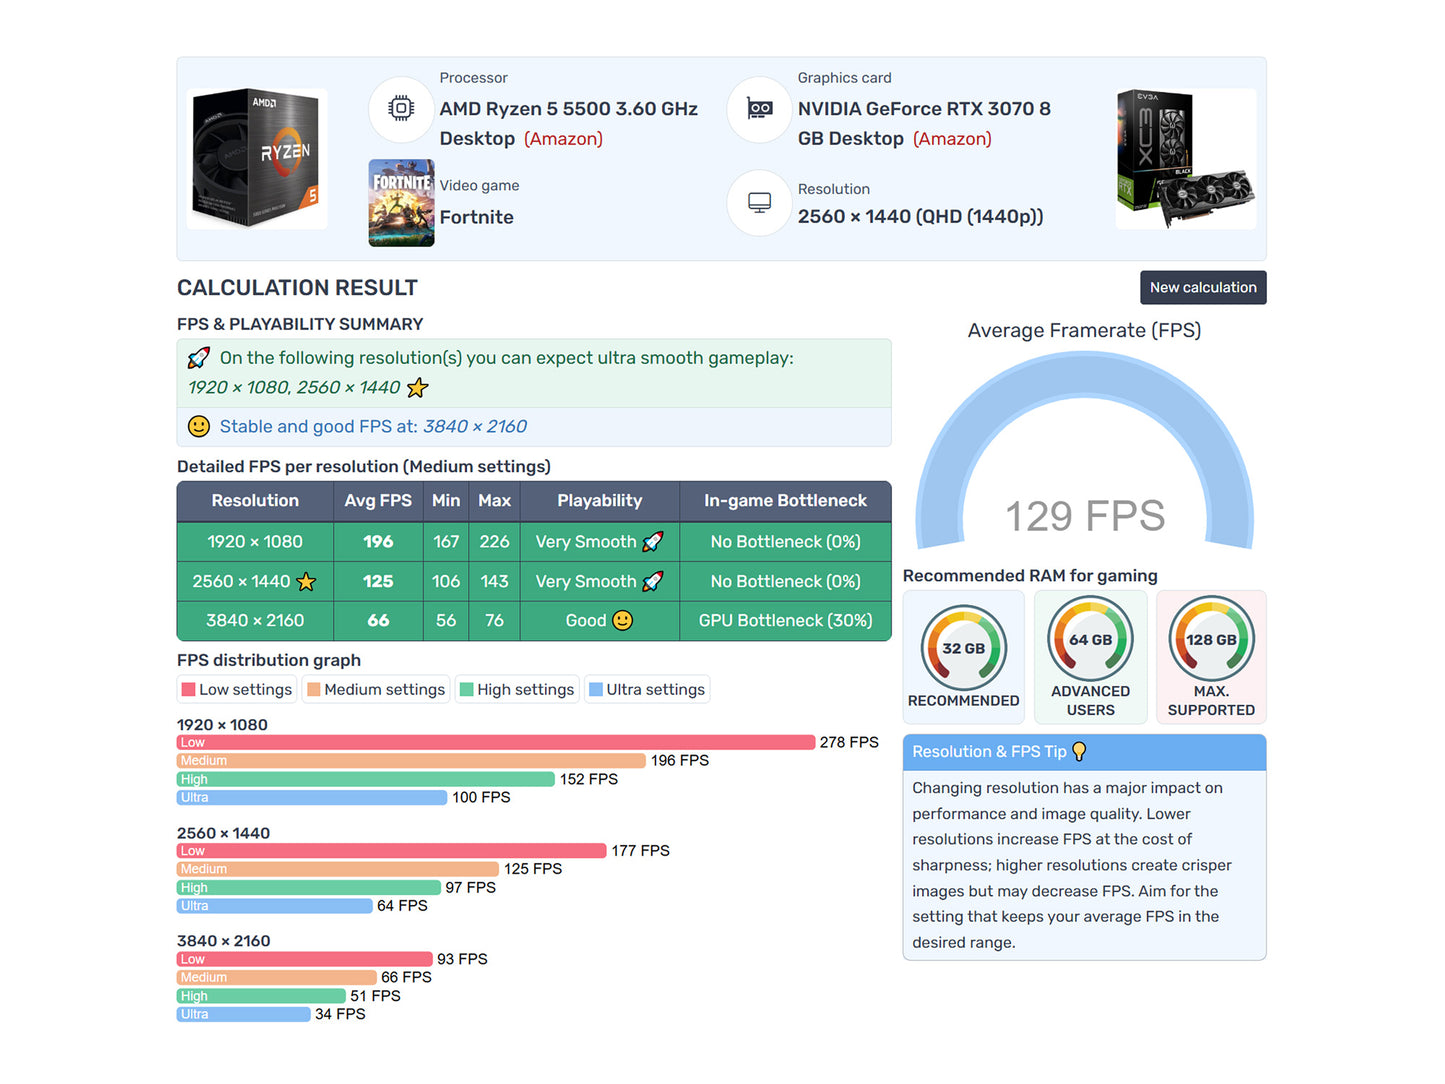This screenshot has width=1445, height=1084.
Task: Click the graphics card icon
Action: (759, 109)
